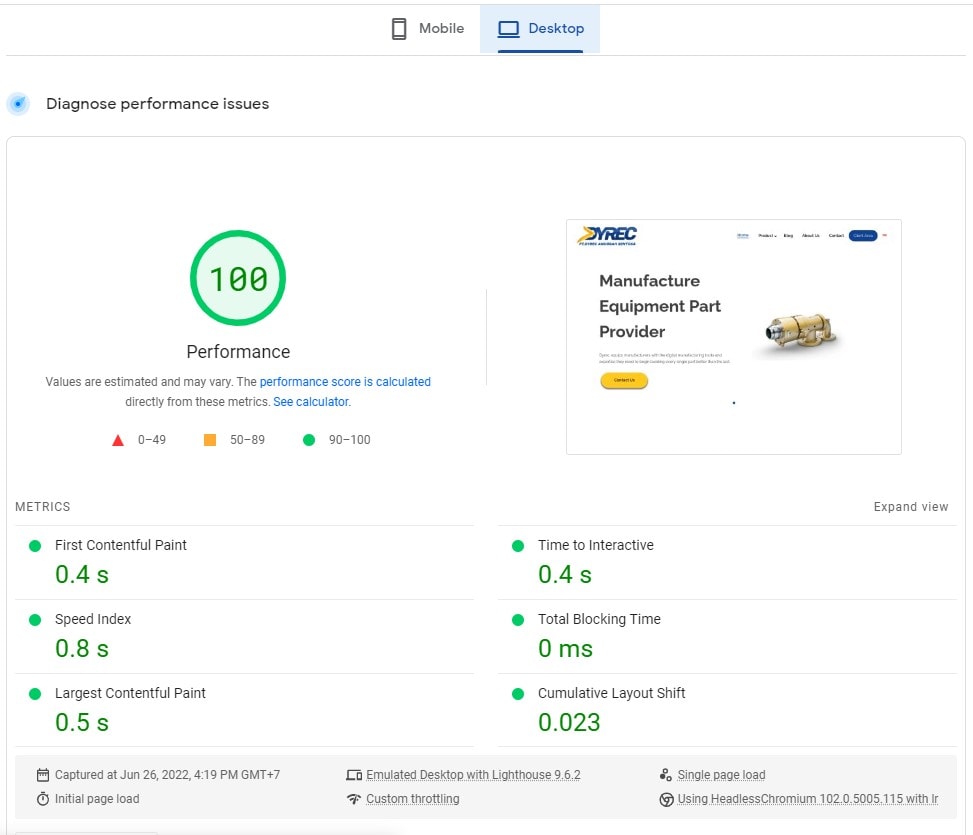The width and height of the screenshot is (973, 835).
Task: Click the Custom throttling wifi icon
Action: click(x=353, y=799)
